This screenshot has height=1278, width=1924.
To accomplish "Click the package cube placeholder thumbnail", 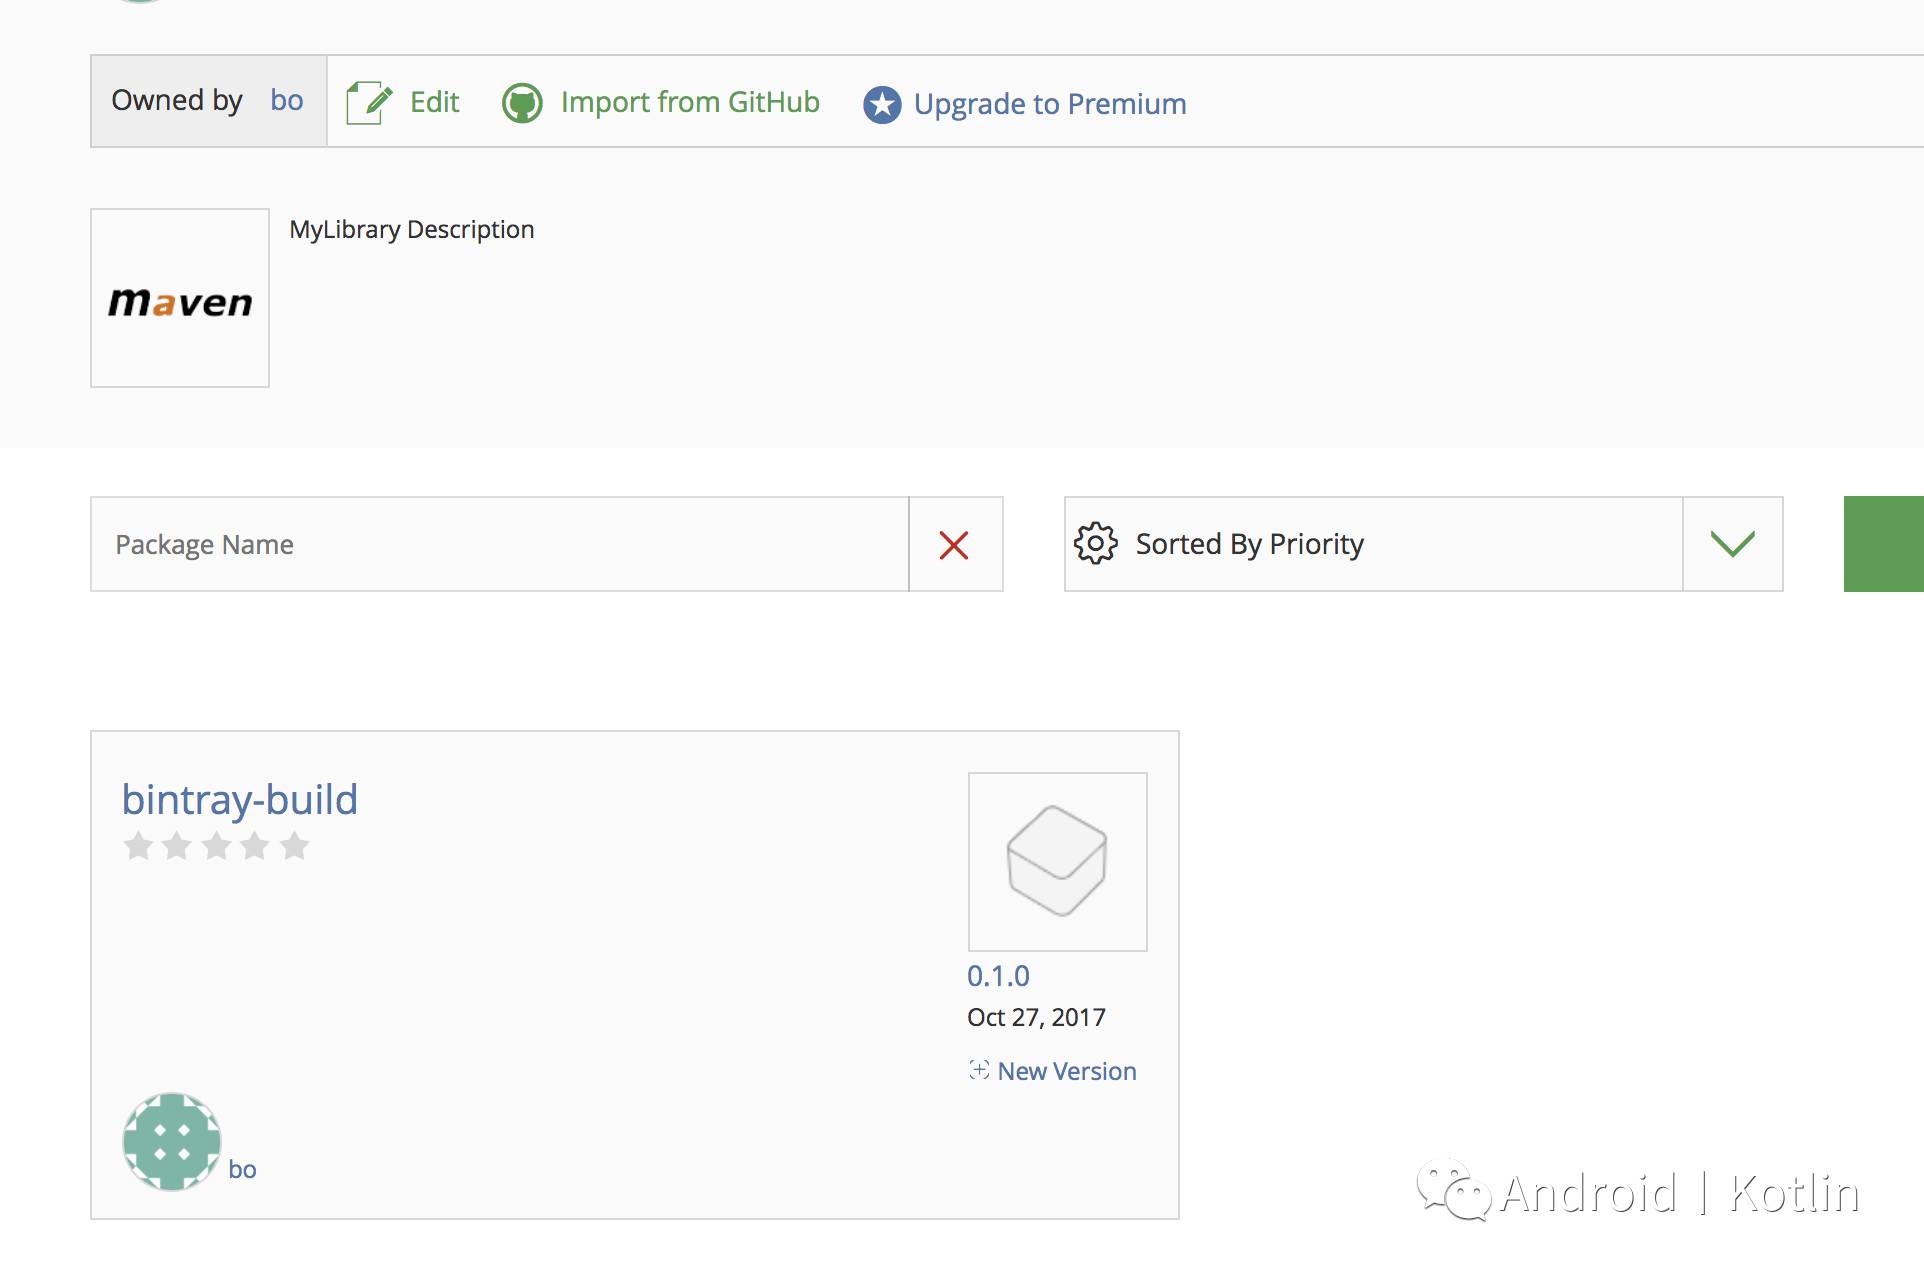I will (x=1057, y=861).
